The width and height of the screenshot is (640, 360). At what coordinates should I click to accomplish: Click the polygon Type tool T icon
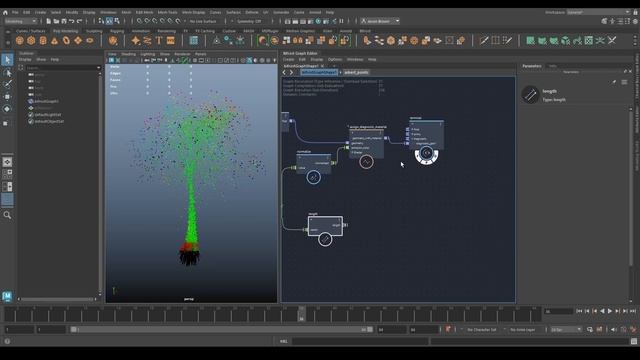pos(159,40)
